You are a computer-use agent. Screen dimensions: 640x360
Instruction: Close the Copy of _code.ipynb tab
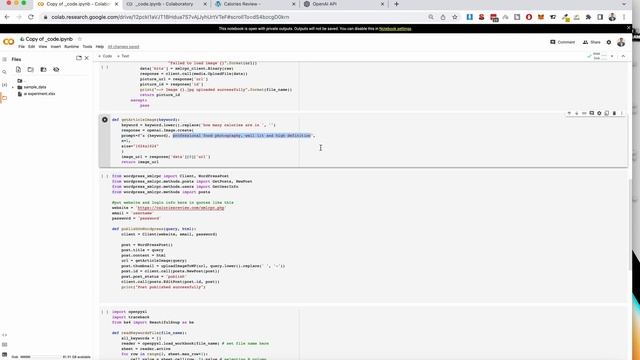point(116,4)
